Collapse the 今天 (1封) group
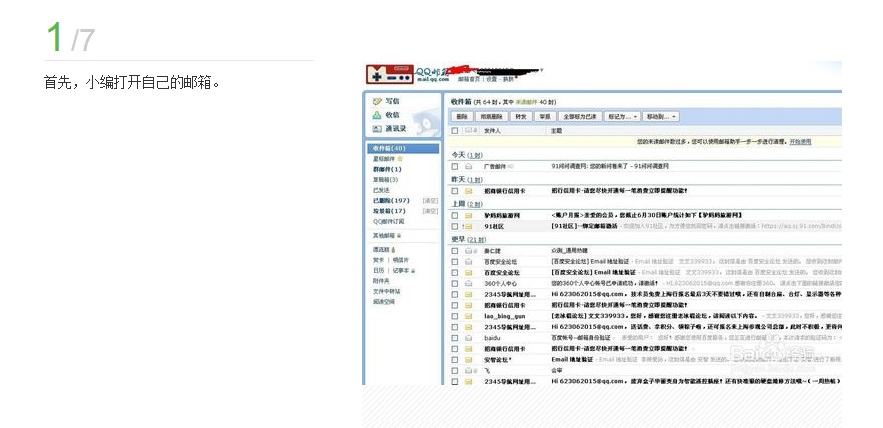This screenshot has height=428, width=883. pyautogui.click(x=467, y=155)
